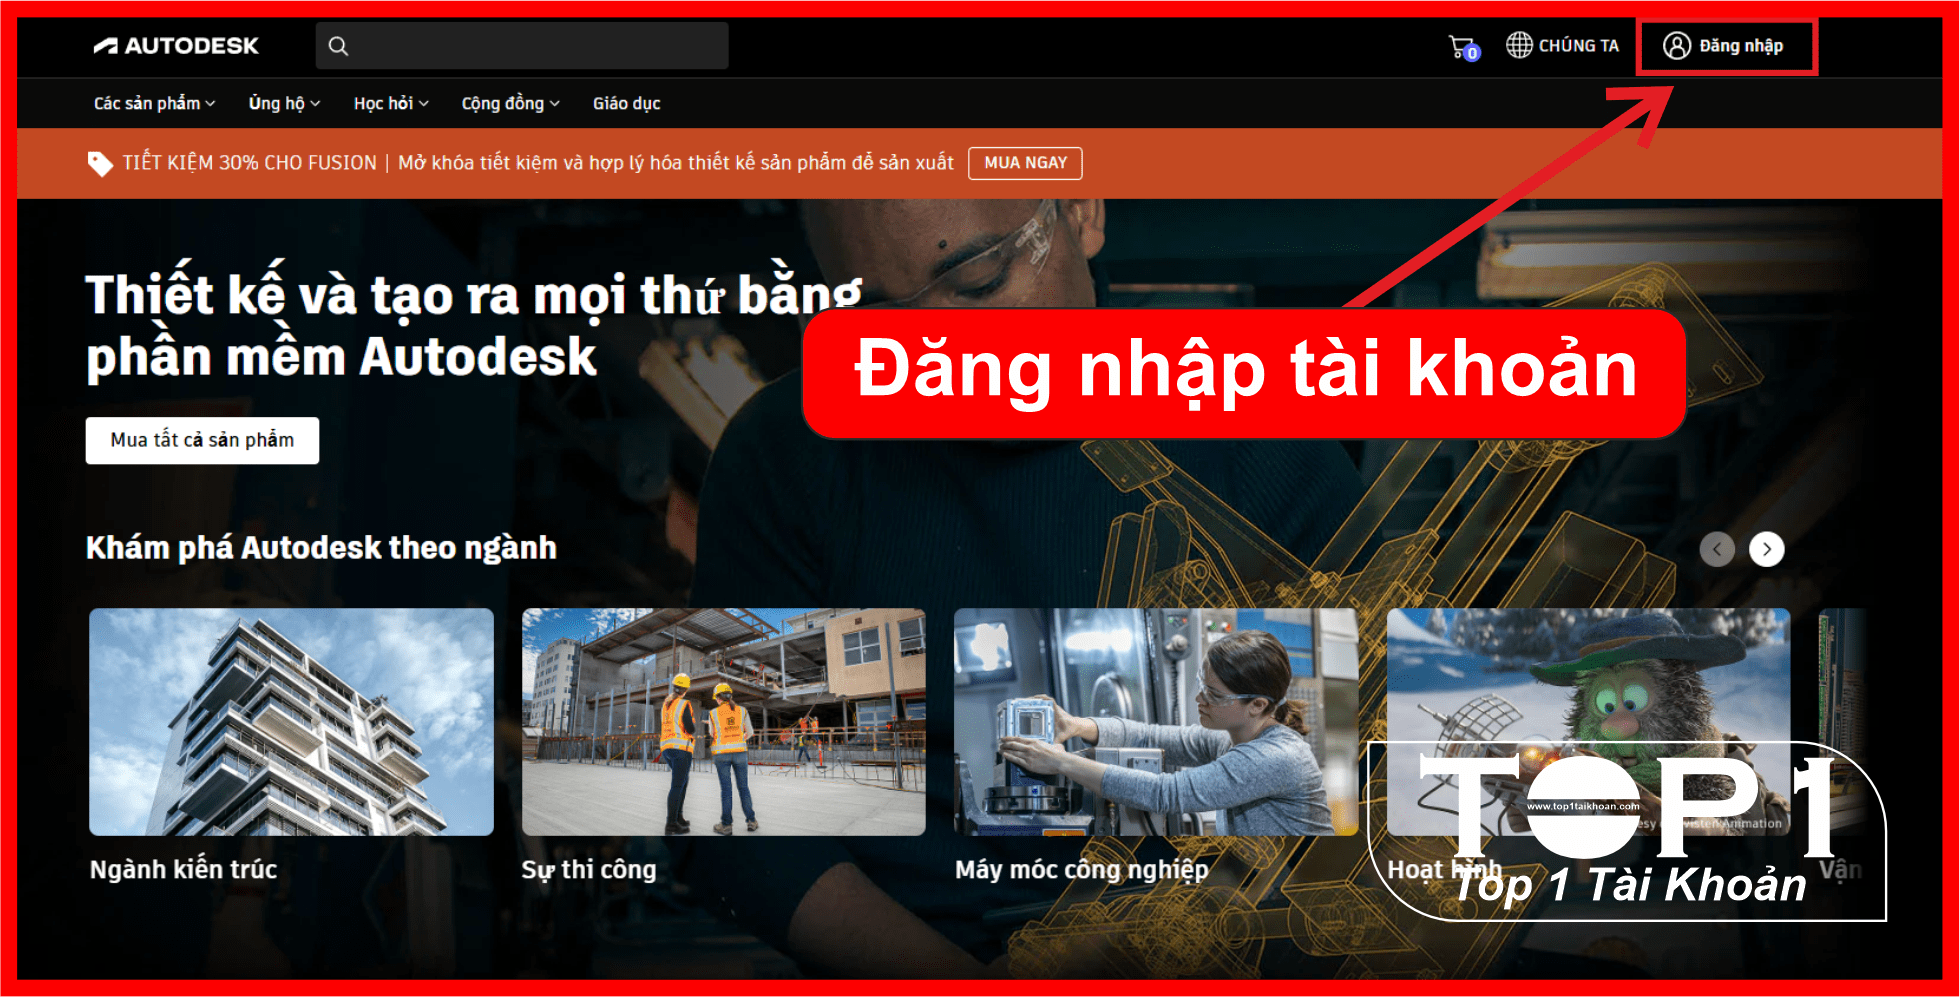Image resolution: width=1960 pixels, height=997 pixels.
Task: Click the MUA NGAY button
Action: pyautogui.click(x=1025, y=163)
